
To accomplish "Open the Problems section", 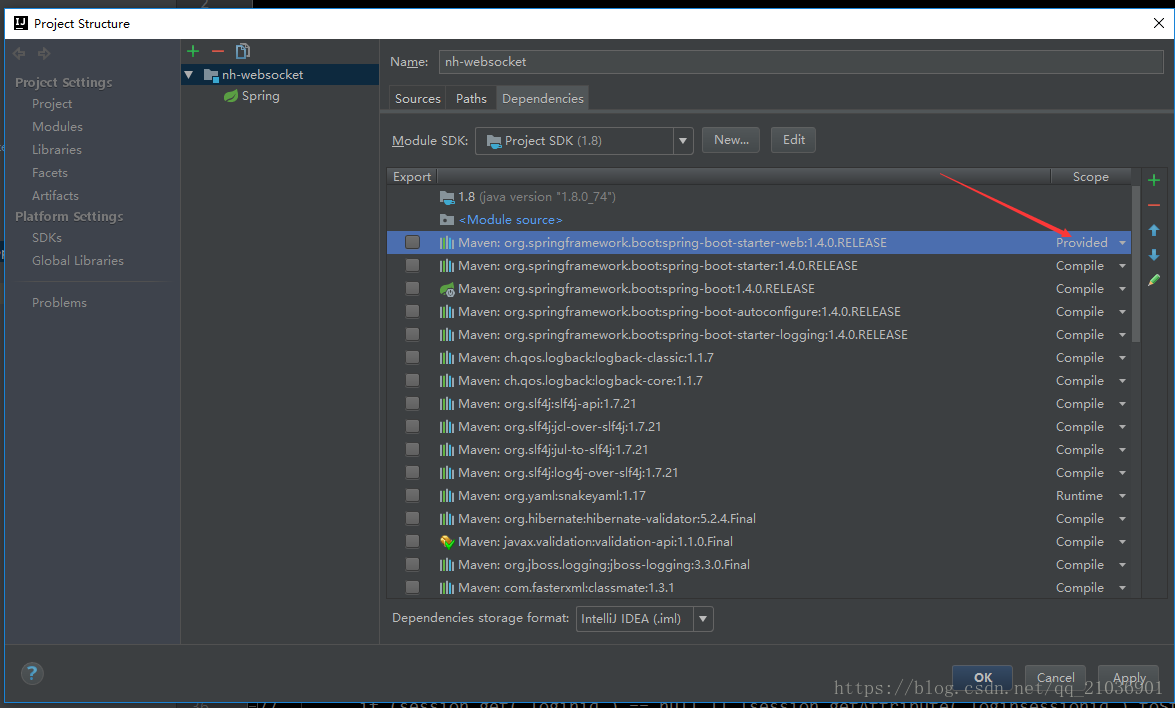I will (x=59, y=303).
